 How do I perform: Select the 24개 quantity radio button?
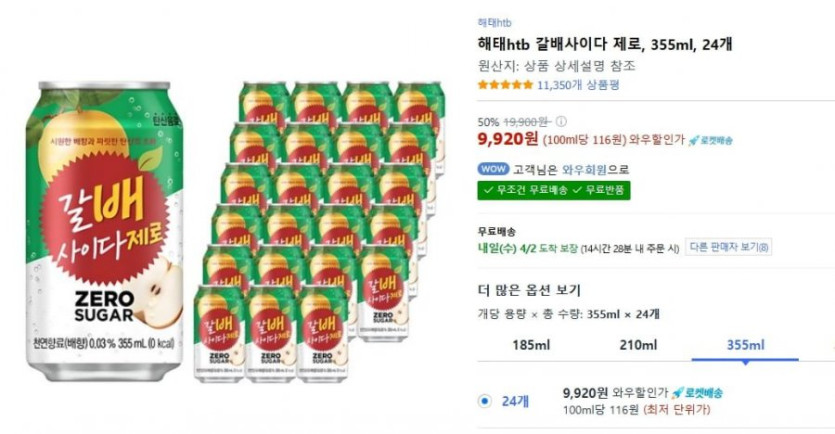point(485,401)
